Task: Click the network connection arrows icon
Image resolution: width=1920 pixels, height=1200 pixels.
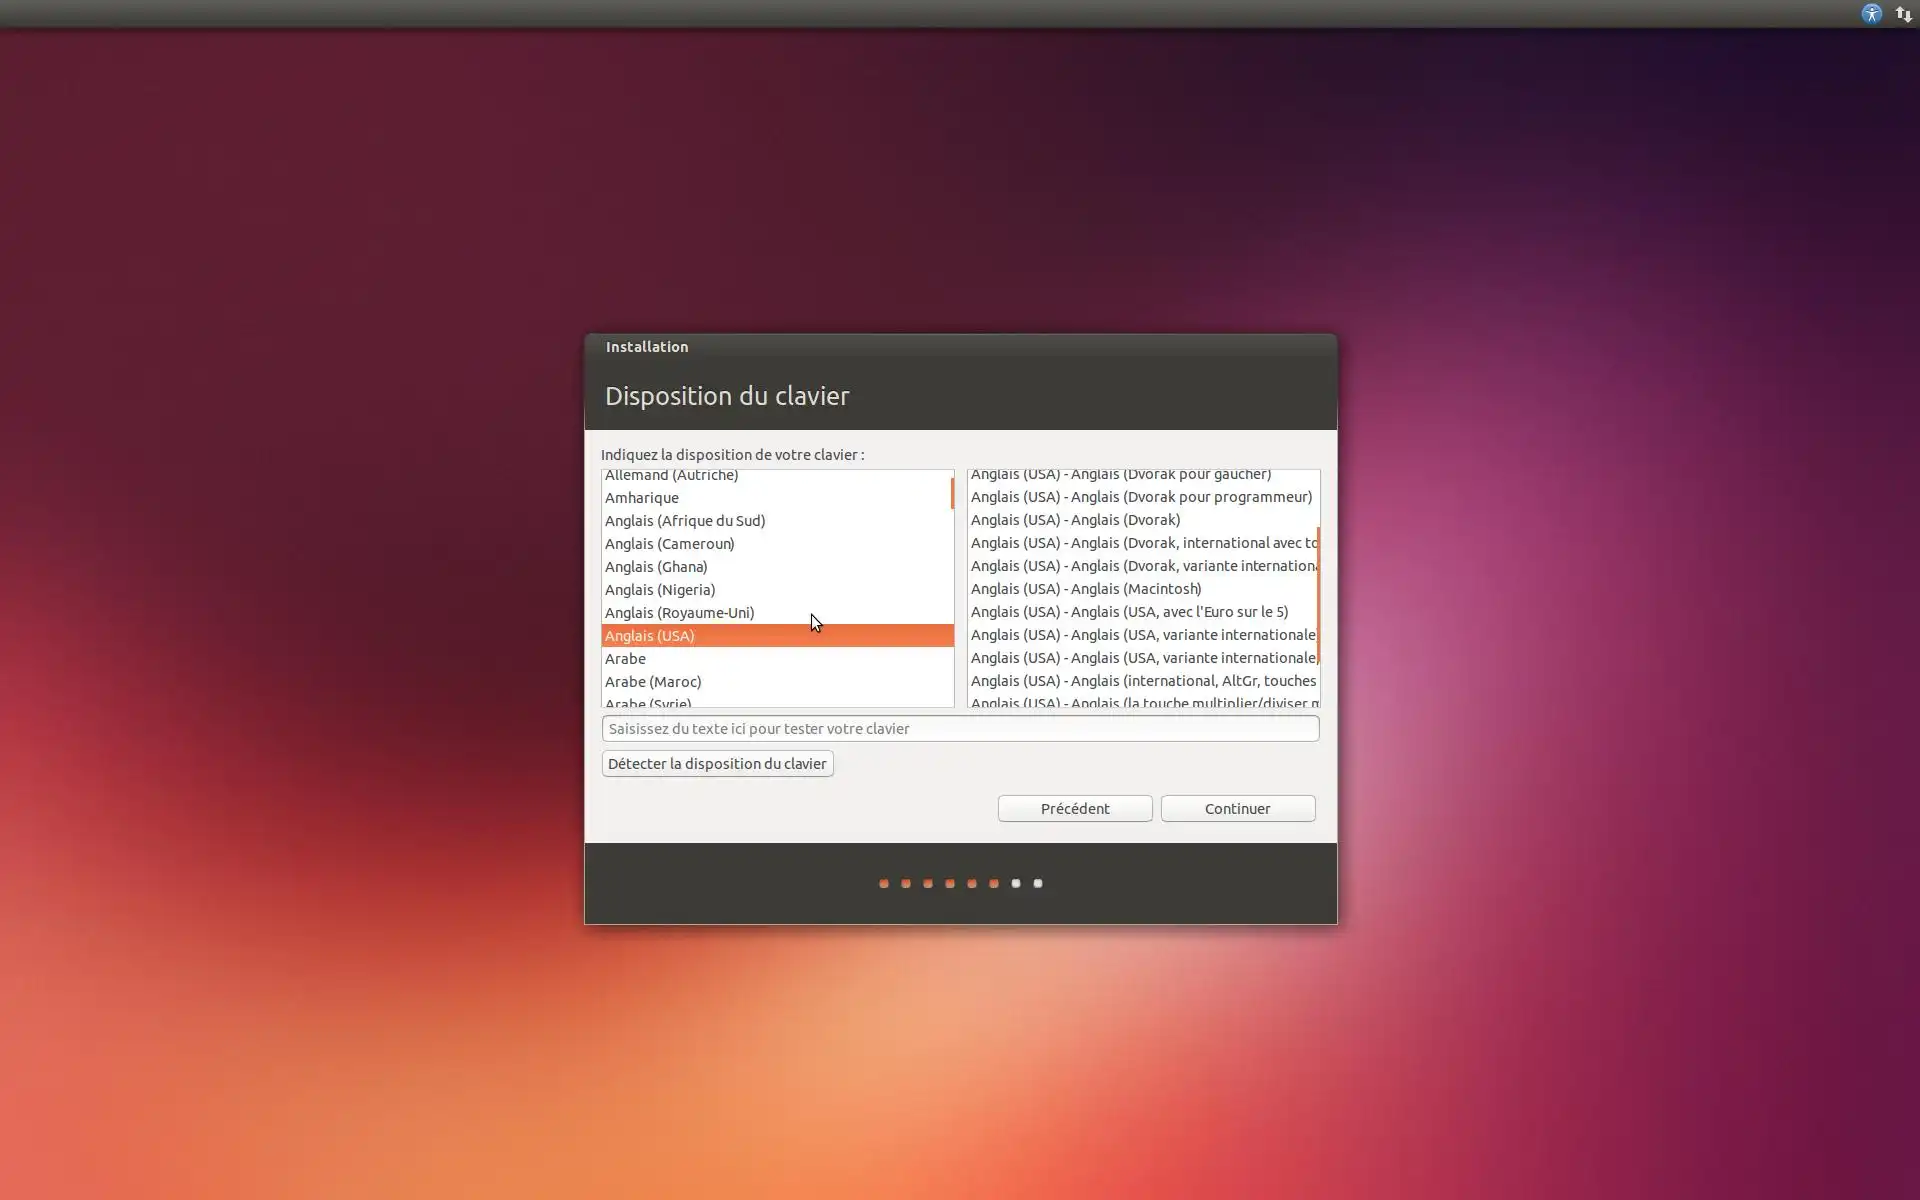Action: click(x=1903, y=14)
